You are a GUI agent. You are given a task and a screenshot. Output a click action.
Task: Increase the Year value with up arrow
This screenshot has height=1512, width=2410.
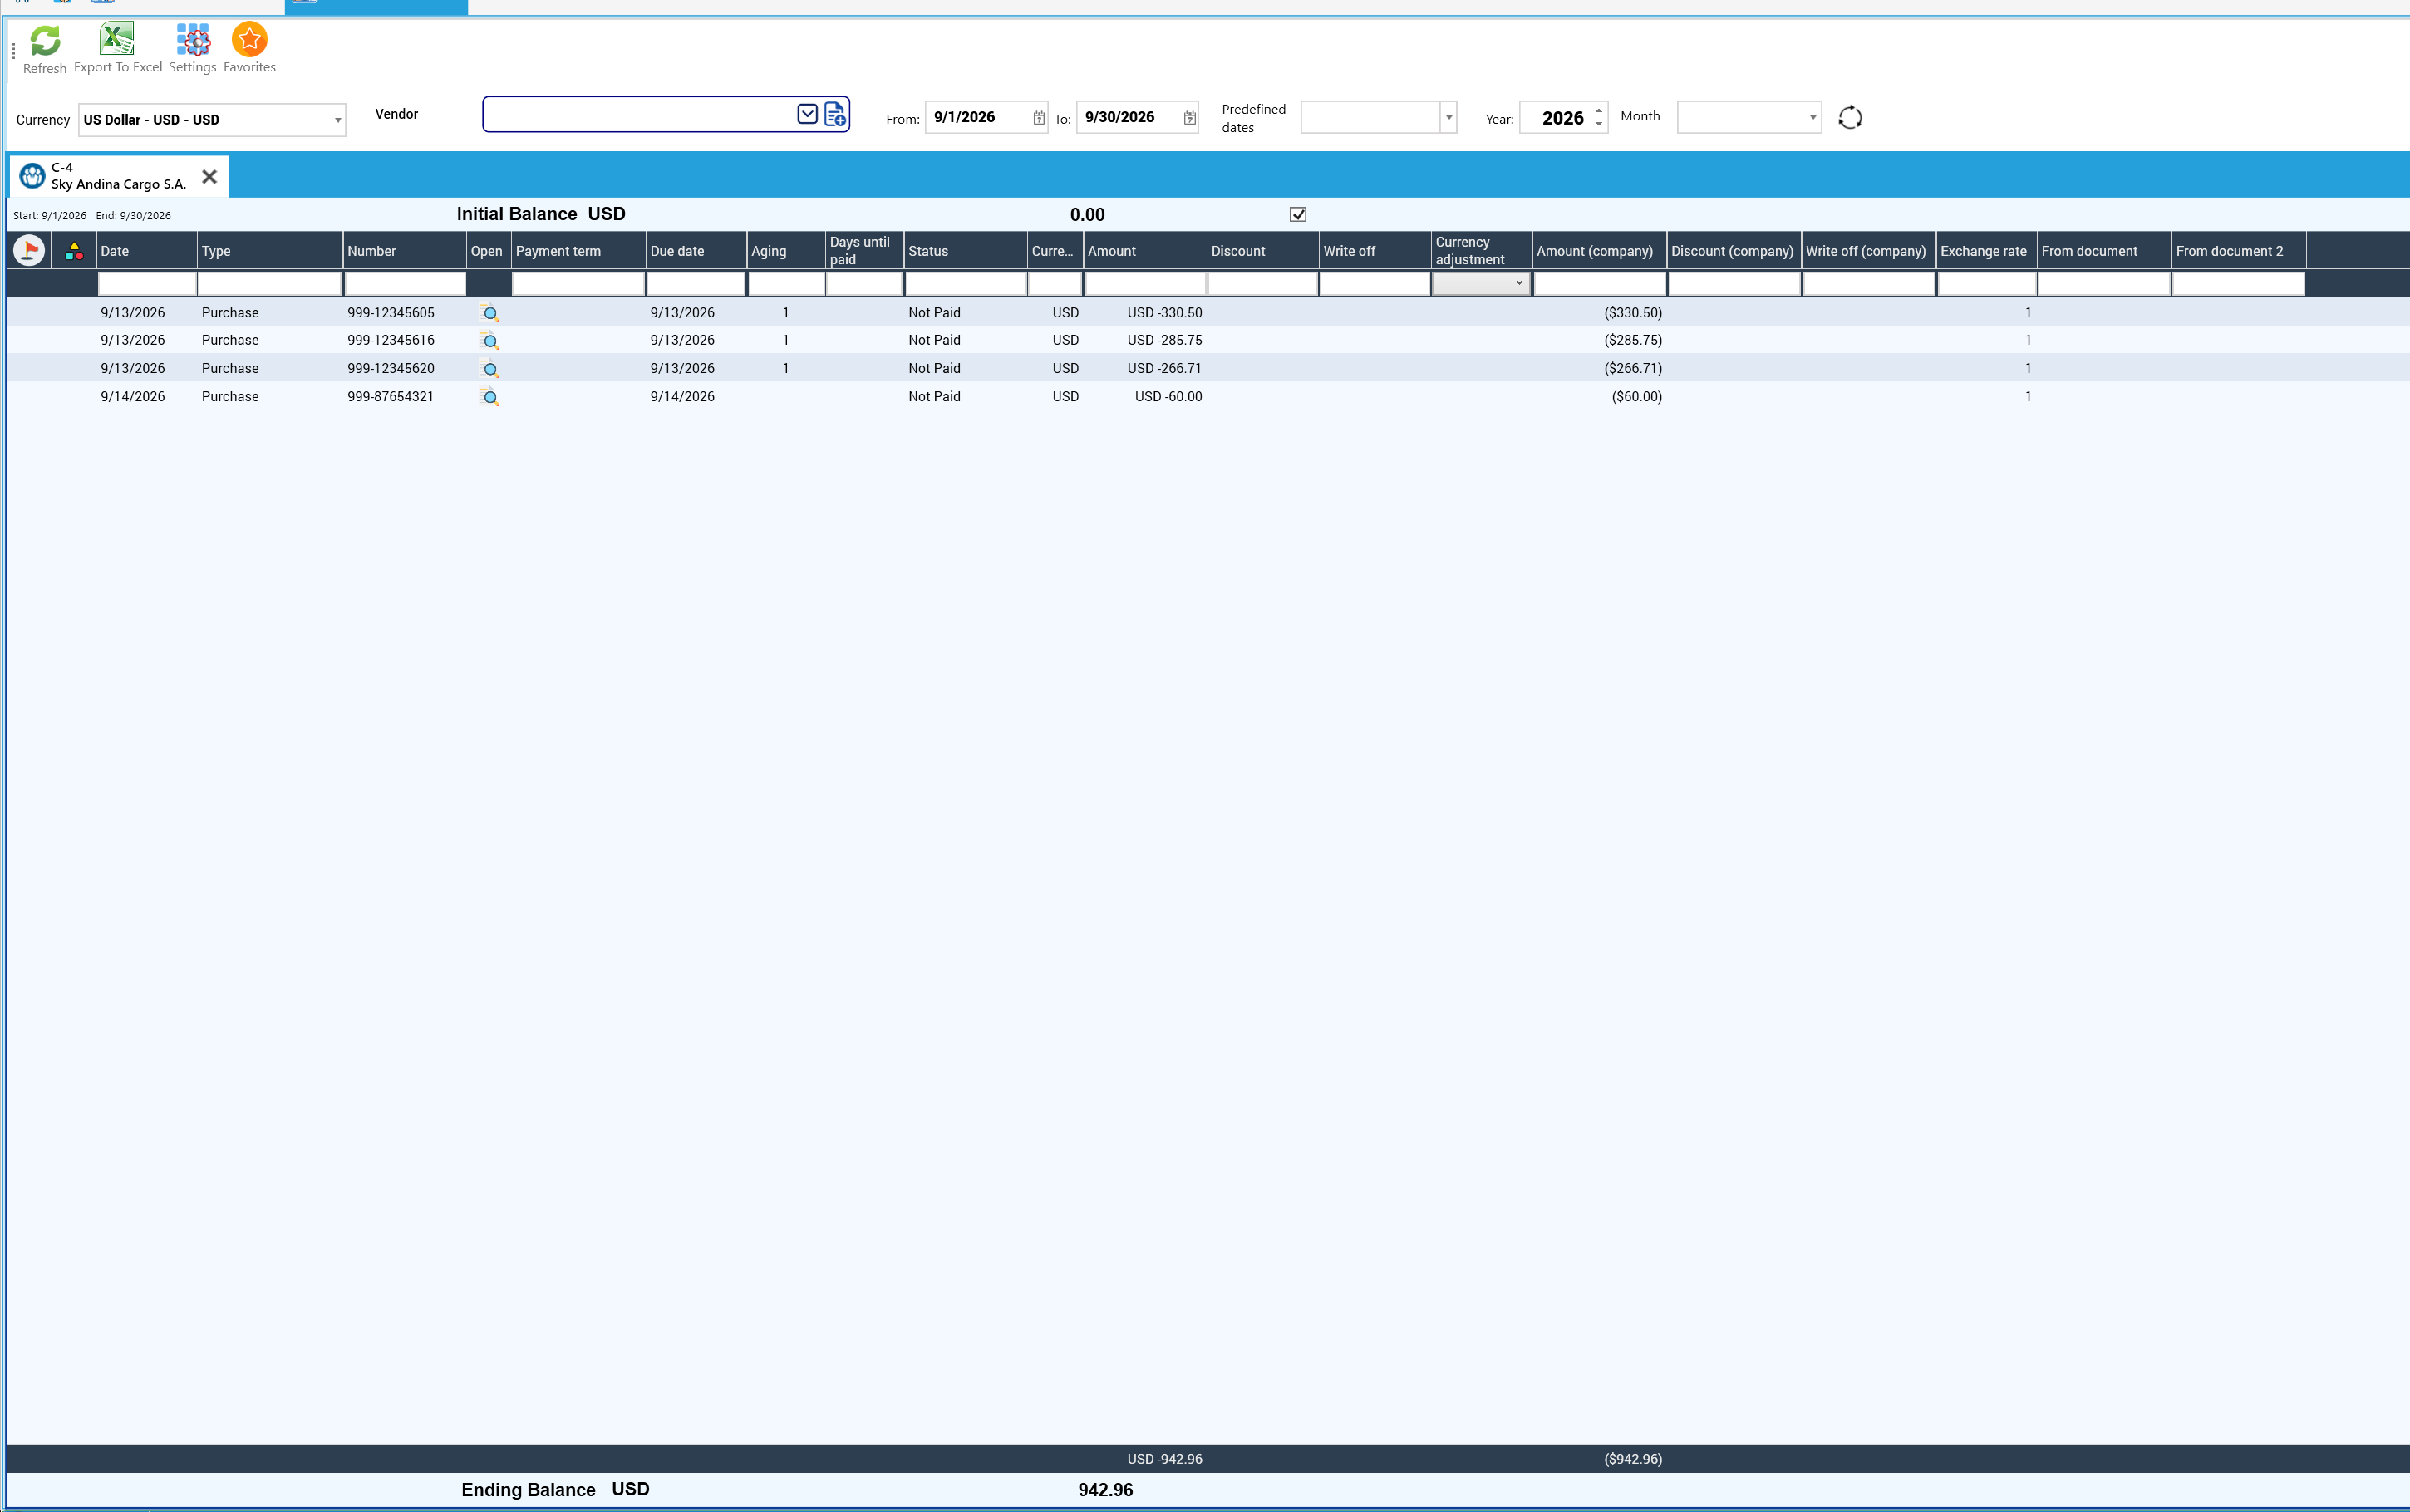pyautogui.click(x=1599, y=110)
